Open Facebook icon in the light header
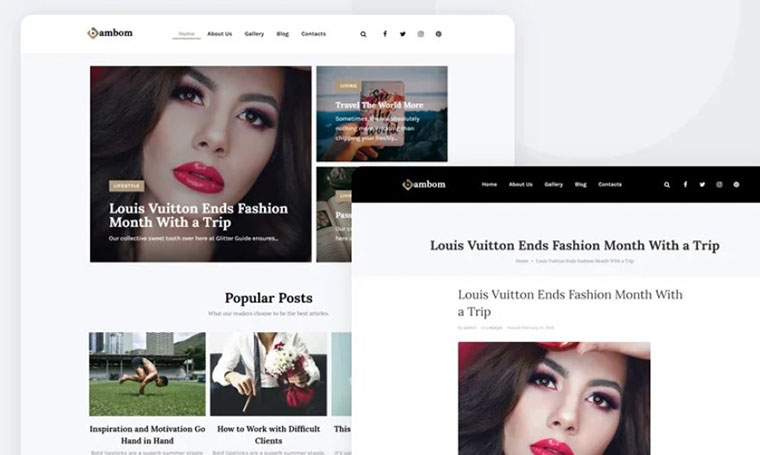Image resolution: width=760 pixels, height=455 pixels. [x=385, y=34]
